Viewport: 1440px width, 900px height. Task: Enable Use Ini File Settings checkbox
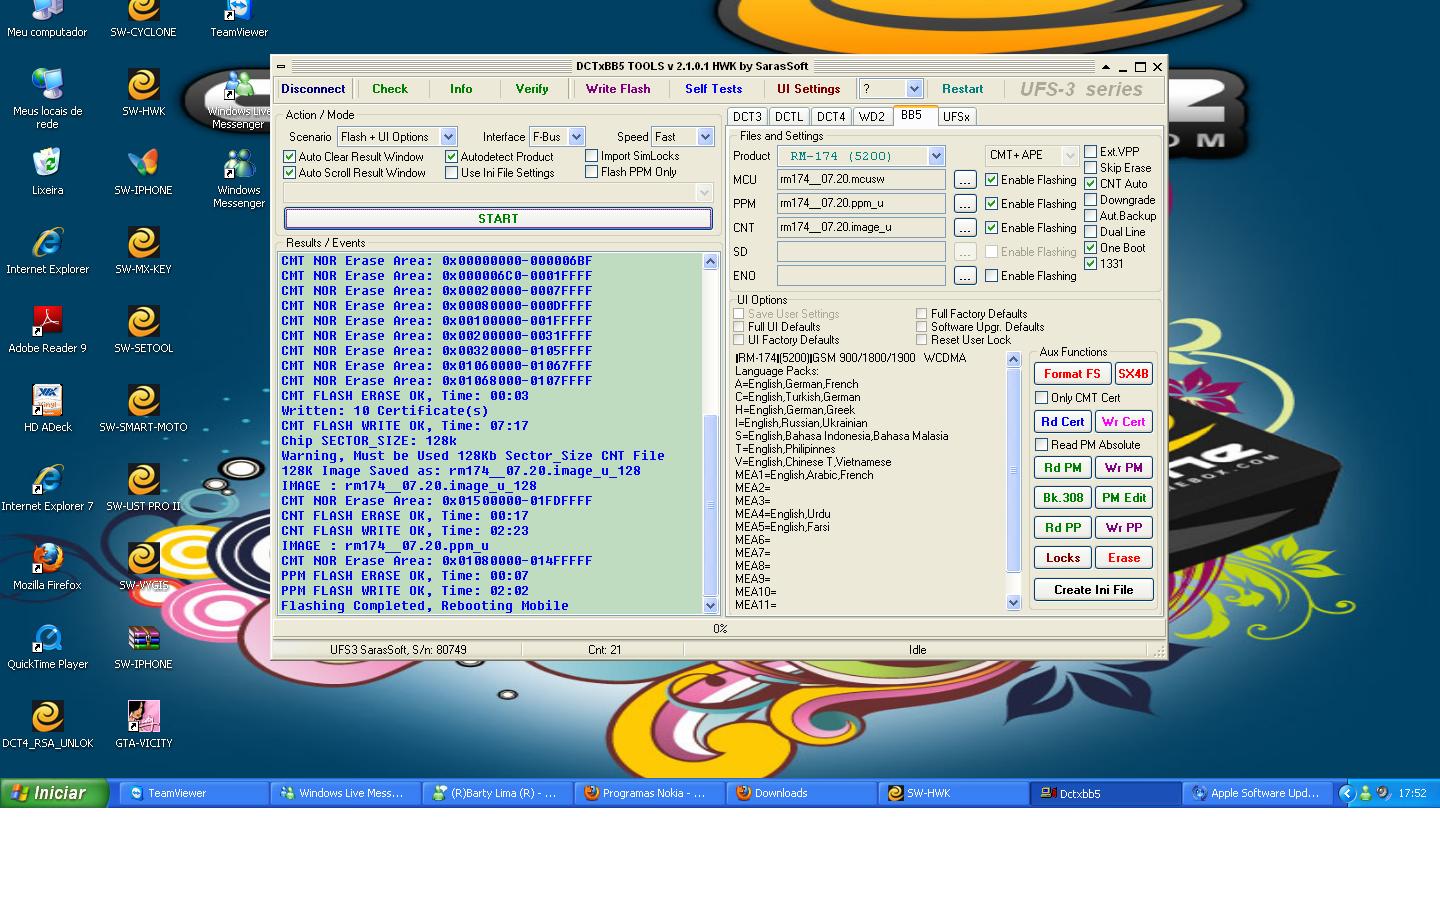451,173
